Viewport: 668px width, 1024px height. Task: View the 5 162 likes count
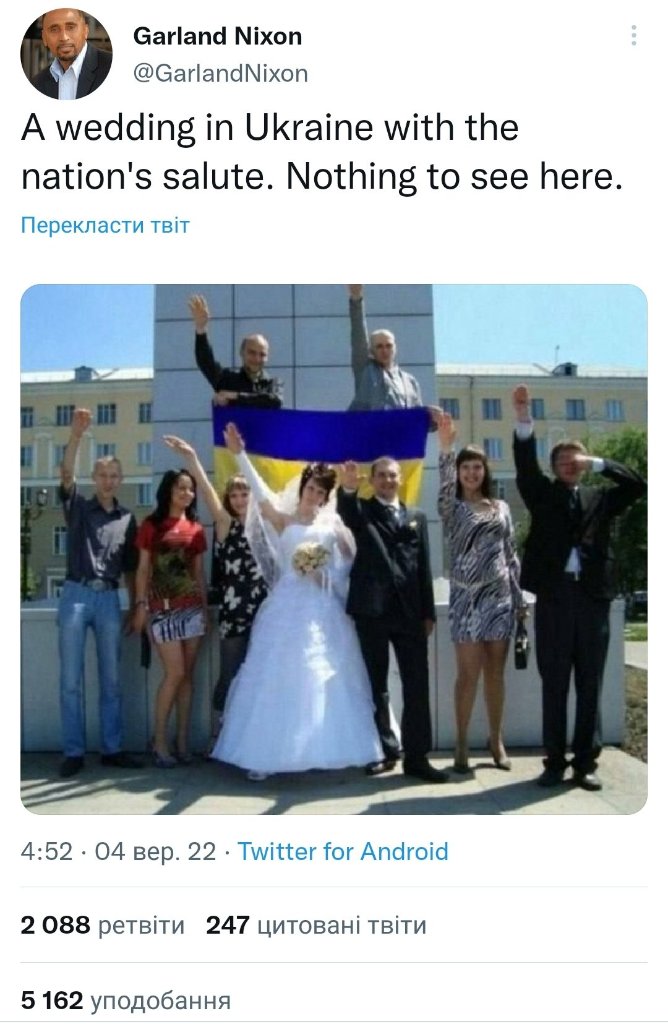tap(52, 1000)
